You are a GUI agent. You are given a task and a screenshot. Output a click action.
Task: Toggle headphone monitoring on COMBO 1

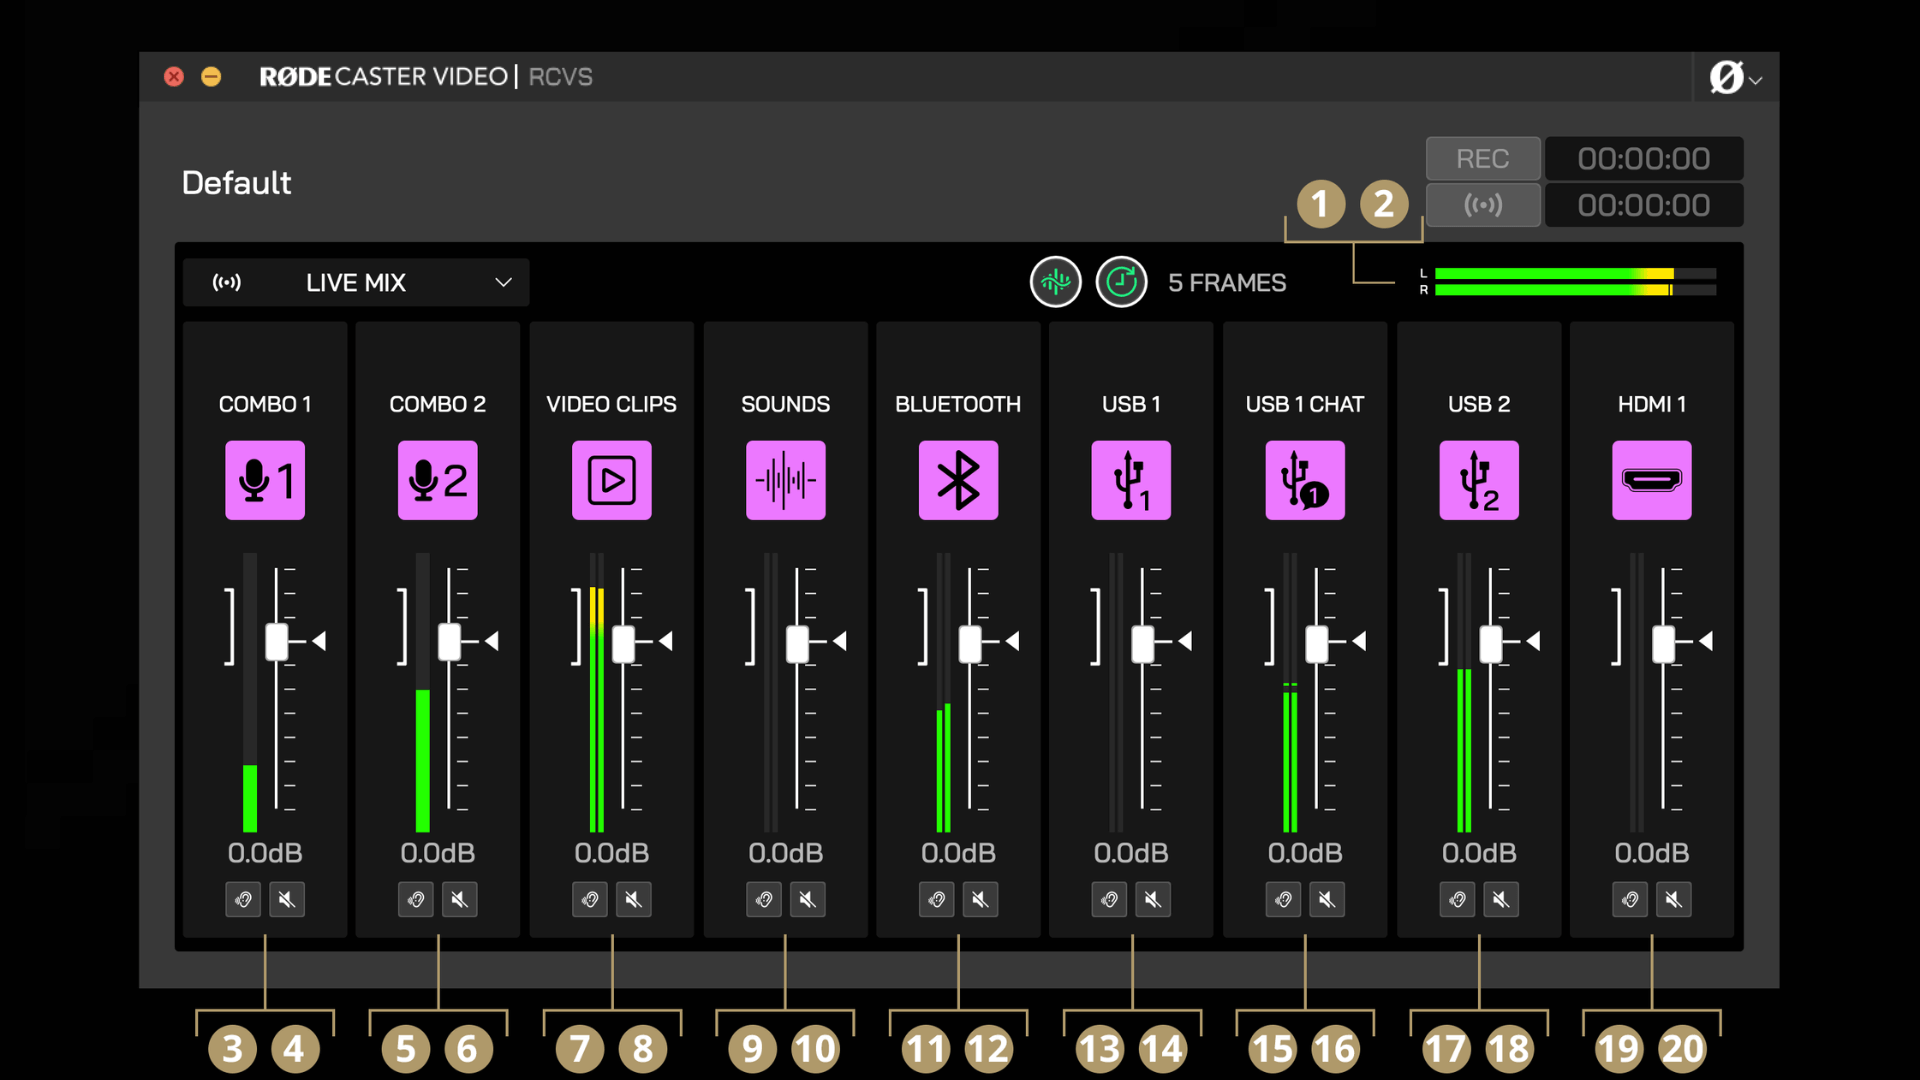tap(242, 899)
